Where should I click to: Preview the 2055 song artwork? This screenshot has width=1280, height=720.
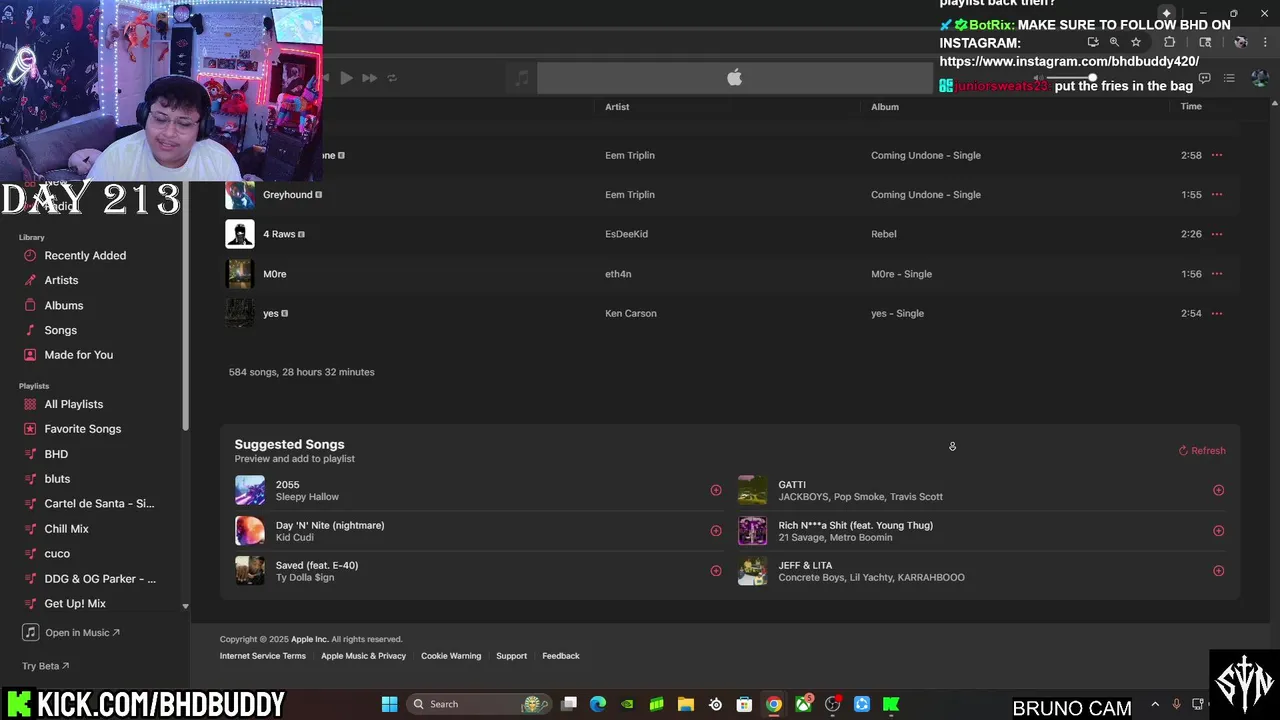click(250, 490)
